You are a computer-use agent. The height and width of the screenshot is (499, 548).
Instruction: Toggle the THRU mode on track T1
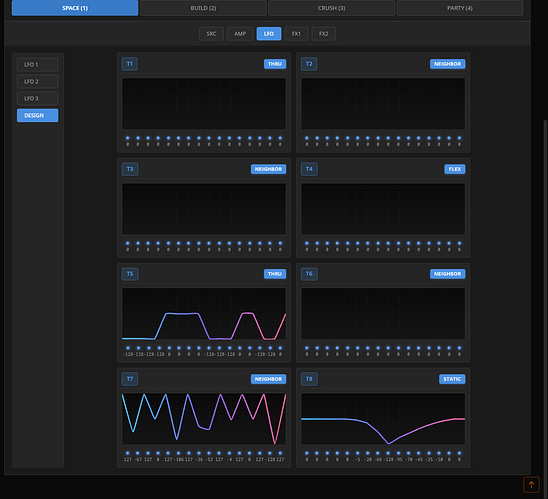click(x=275, y=64)
